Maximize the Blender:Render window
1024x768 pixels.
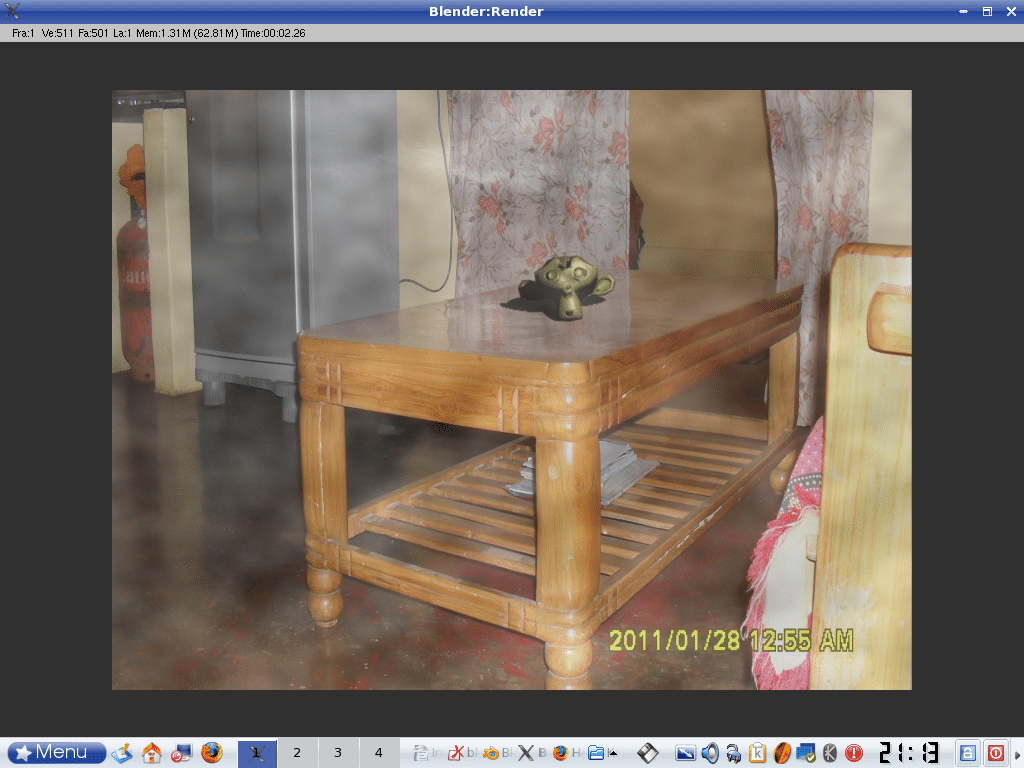click(987, 12)
